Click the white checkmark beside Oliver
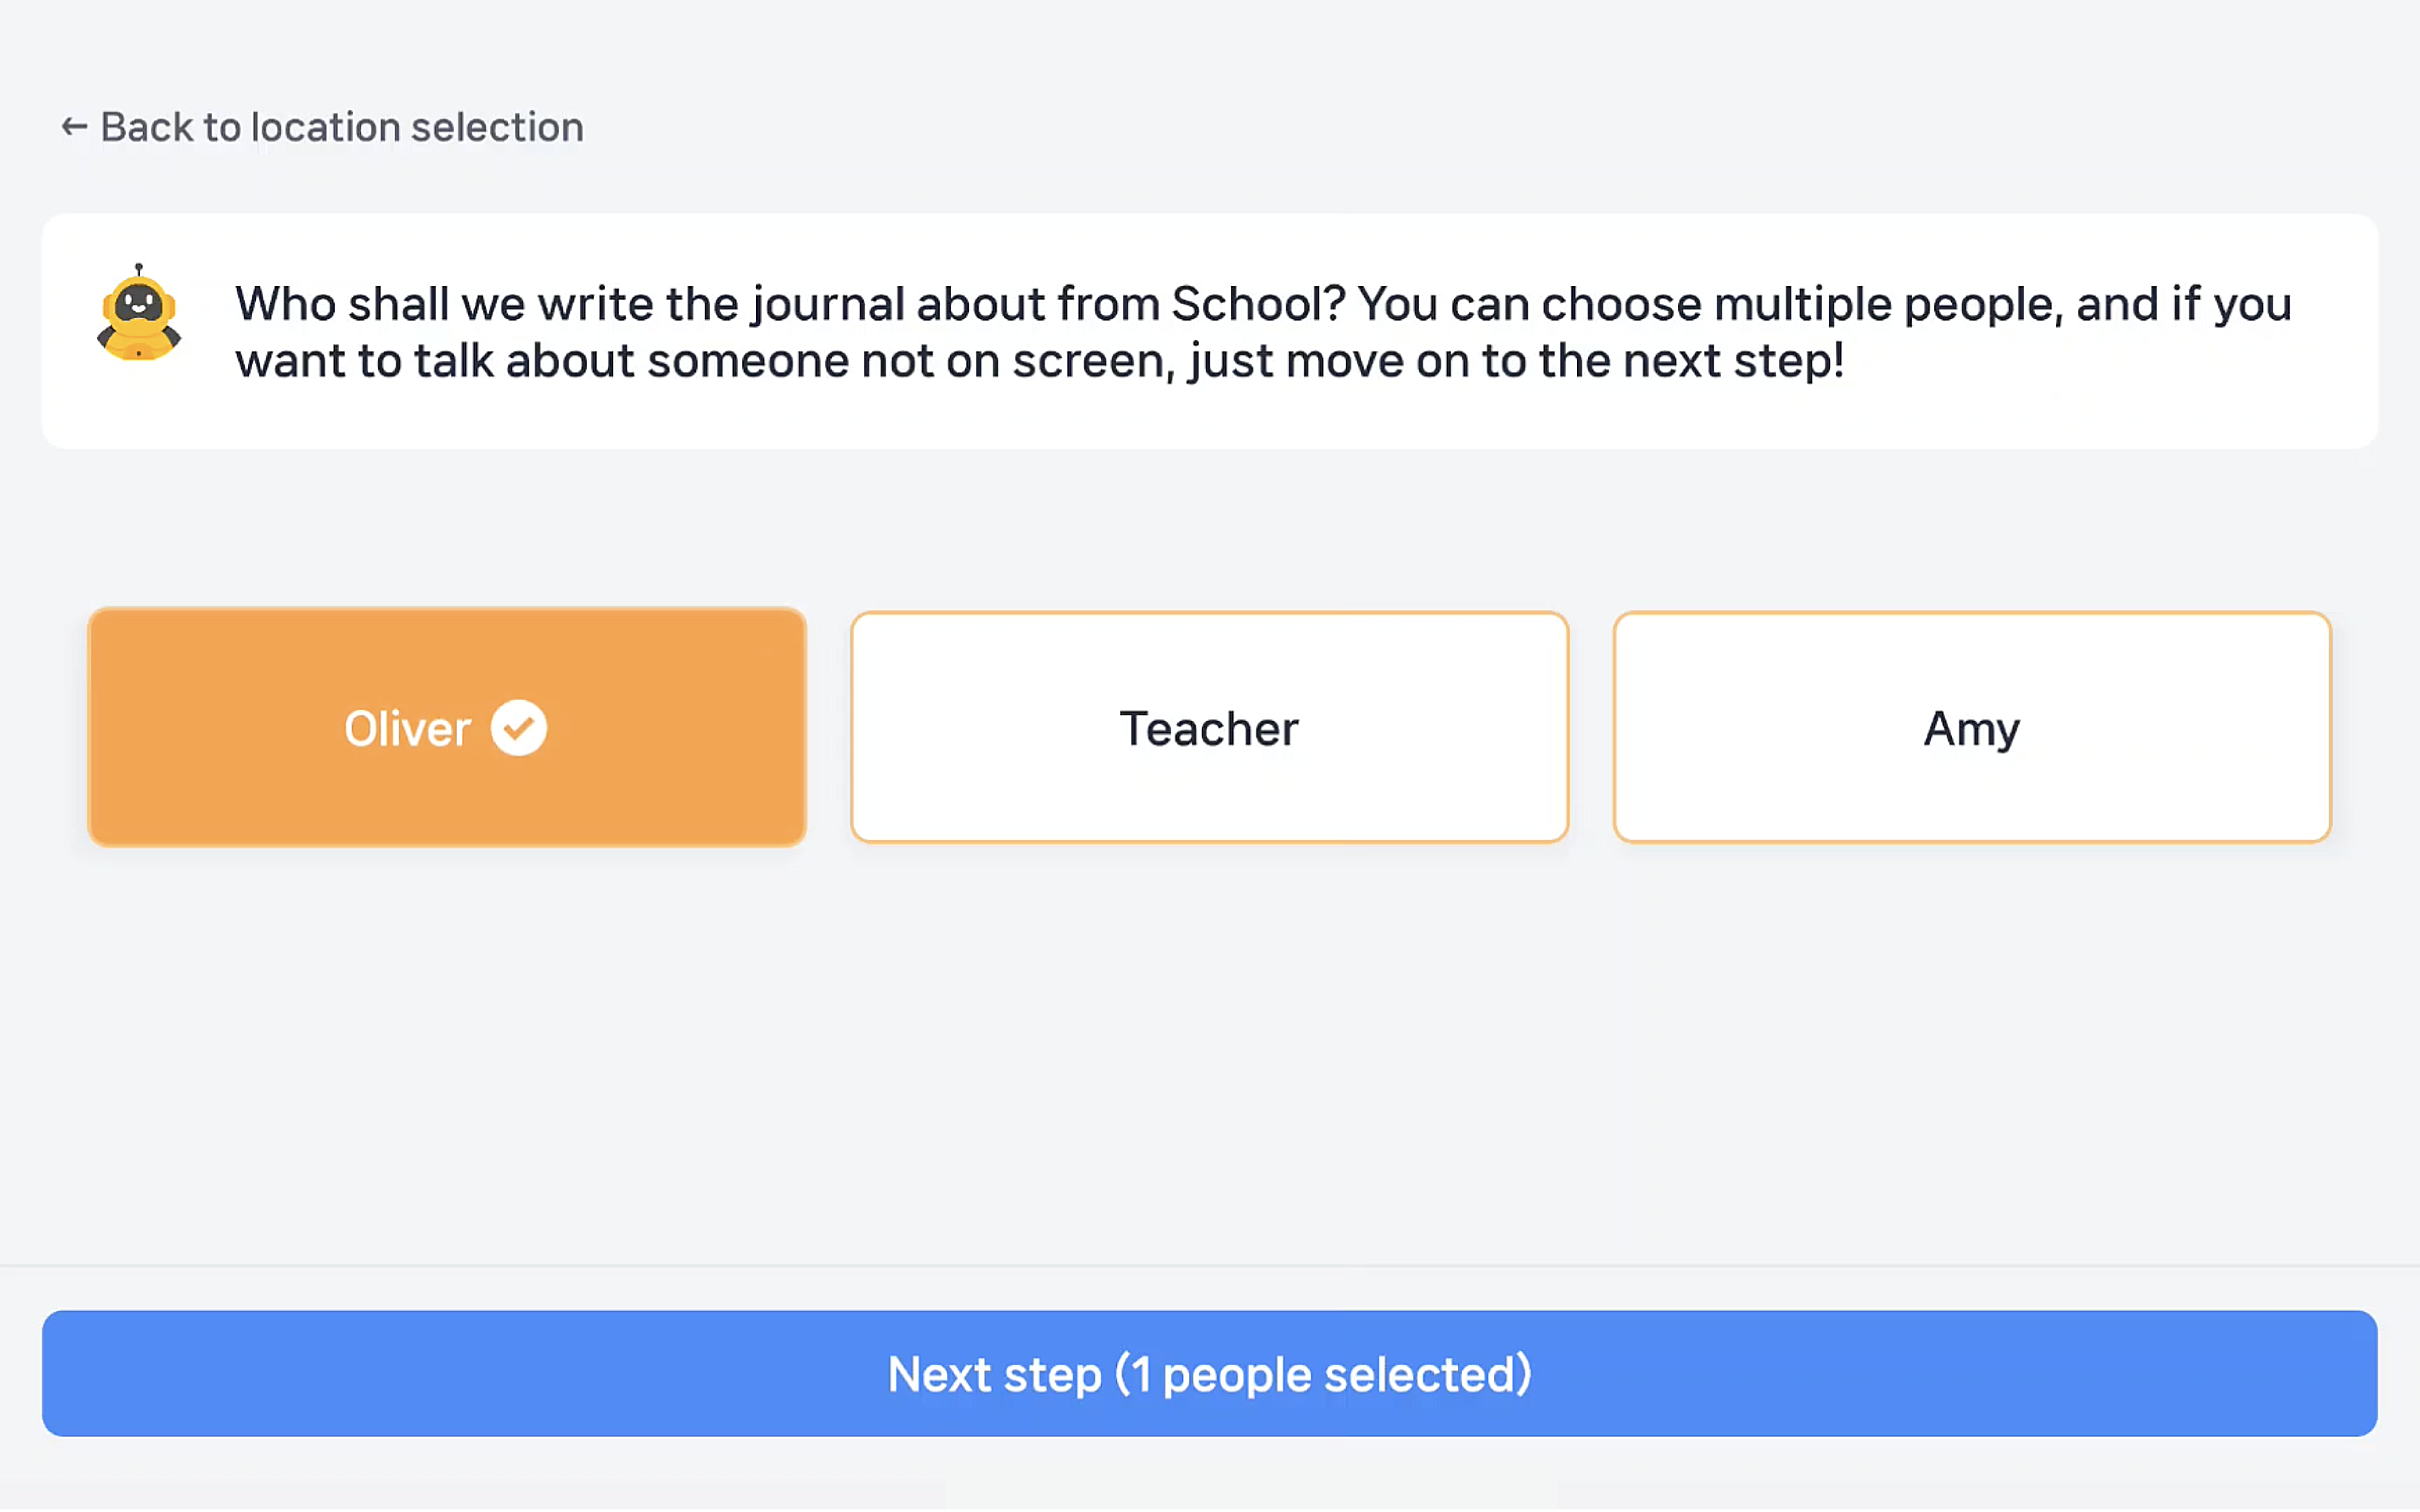Screen dimensions: 2420x1512 (518, 728)
